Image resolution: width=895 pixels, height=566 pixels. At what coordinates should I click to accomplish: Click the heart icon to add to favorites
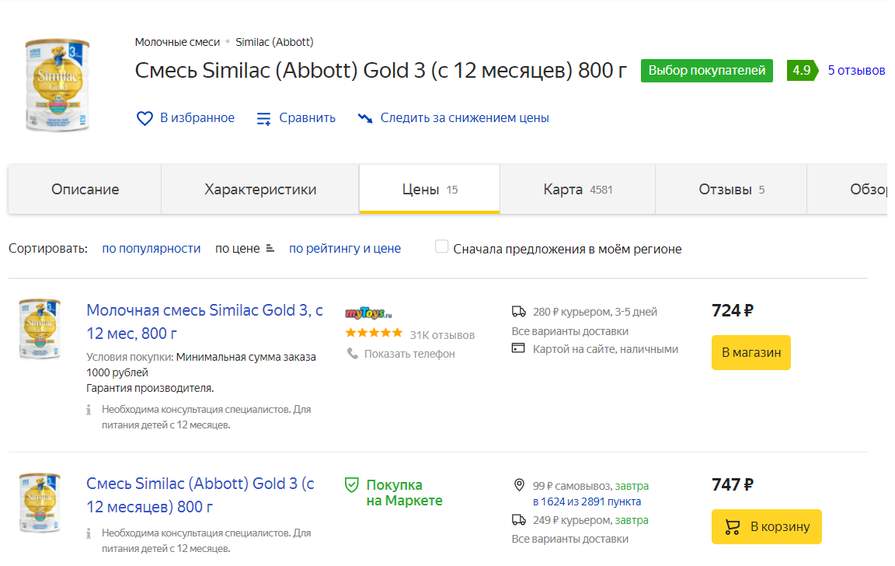(145, 118)
